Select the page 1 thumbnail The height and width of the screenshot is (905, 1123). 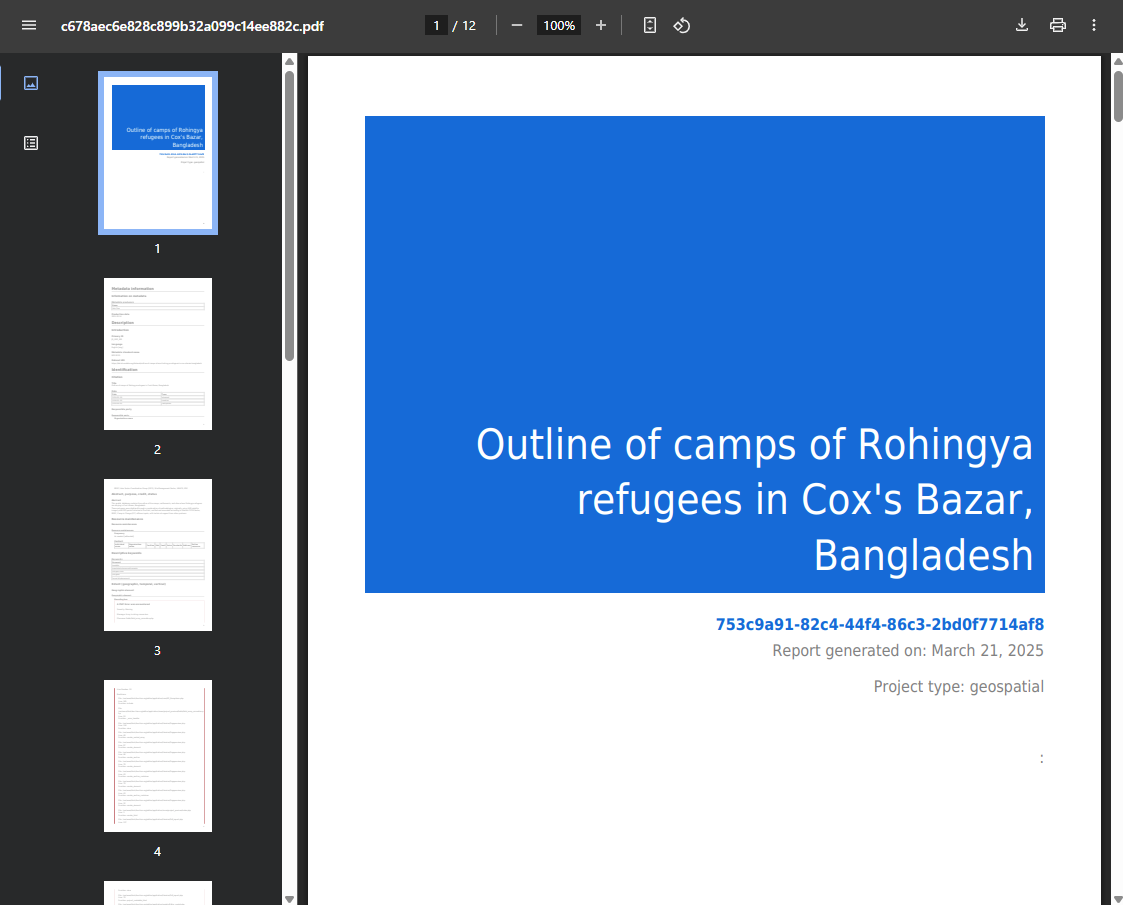[158, 153]
